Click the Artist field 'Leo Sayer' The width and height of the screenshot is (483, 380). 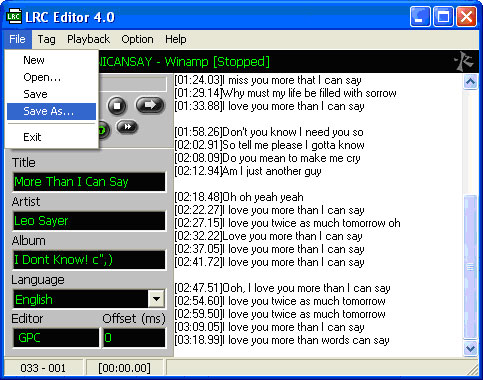(x=89, y=221)
